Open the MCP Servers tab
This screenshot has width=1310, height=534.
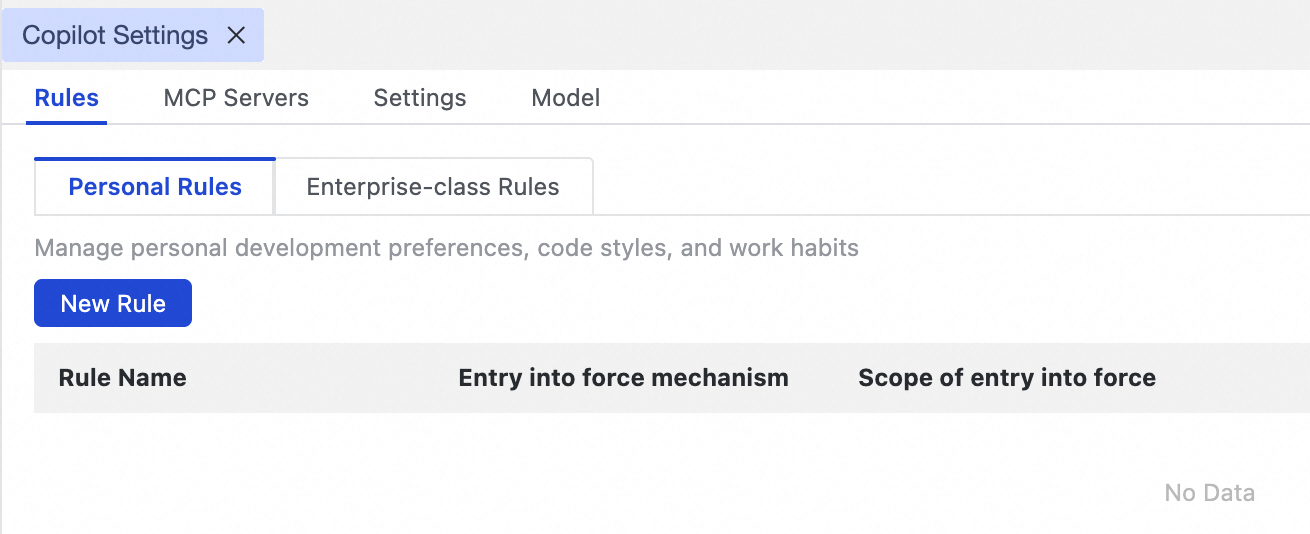pos(236,98)
